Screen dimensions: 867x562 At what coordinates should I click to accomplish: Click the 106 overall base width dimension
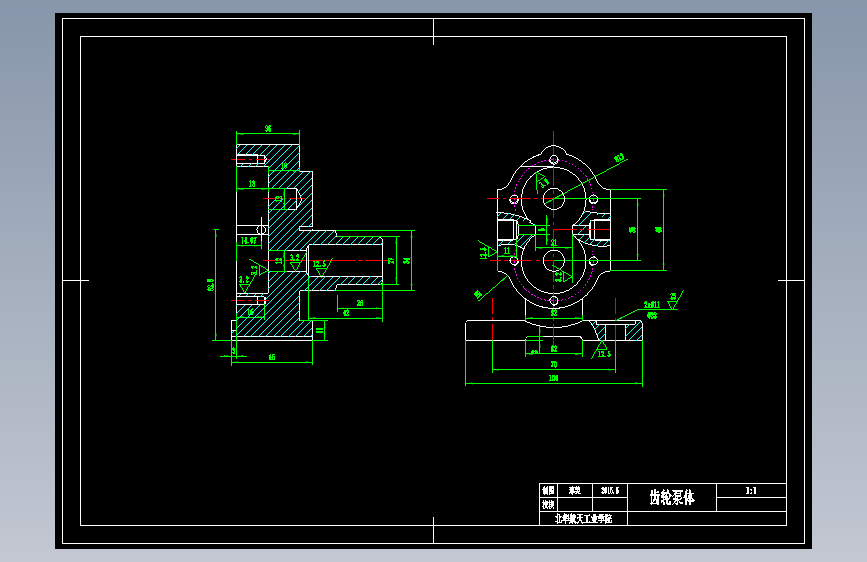[x=553, y=378]
